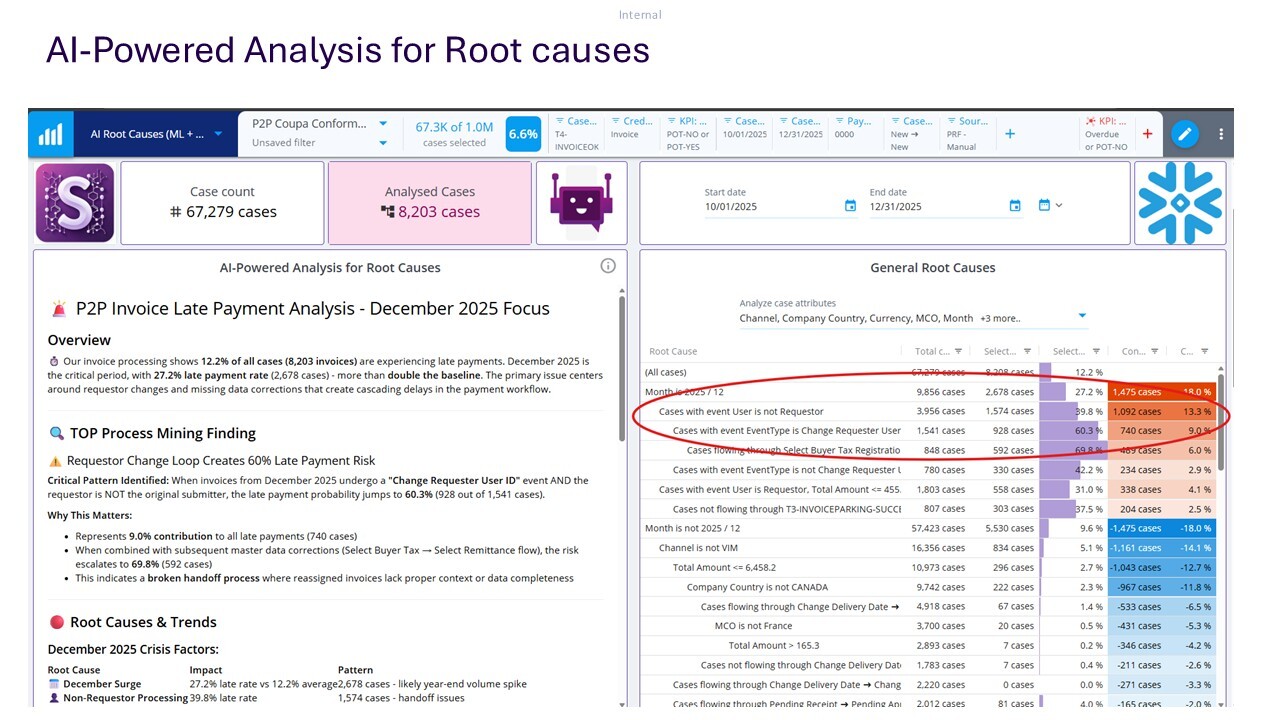Select Select Buyer Tax Registration flow row

pyautogui.click(x=929, y=450)
